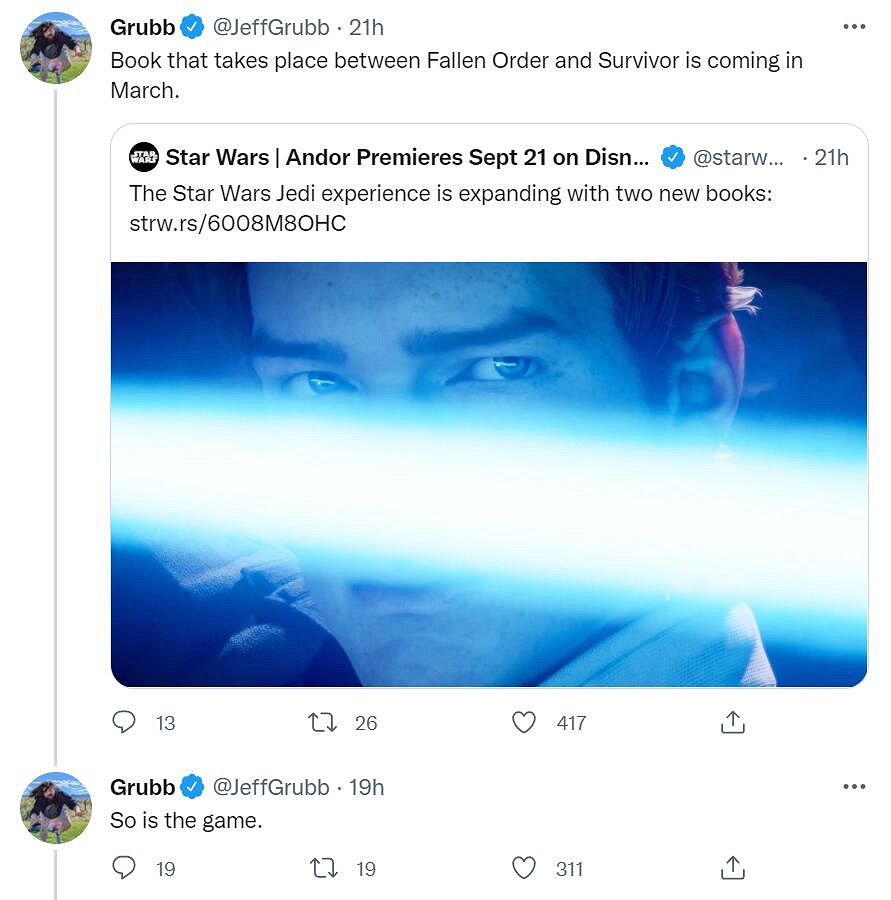
Task: Open the Star Wars account avatar
Action: click(144, 157)
